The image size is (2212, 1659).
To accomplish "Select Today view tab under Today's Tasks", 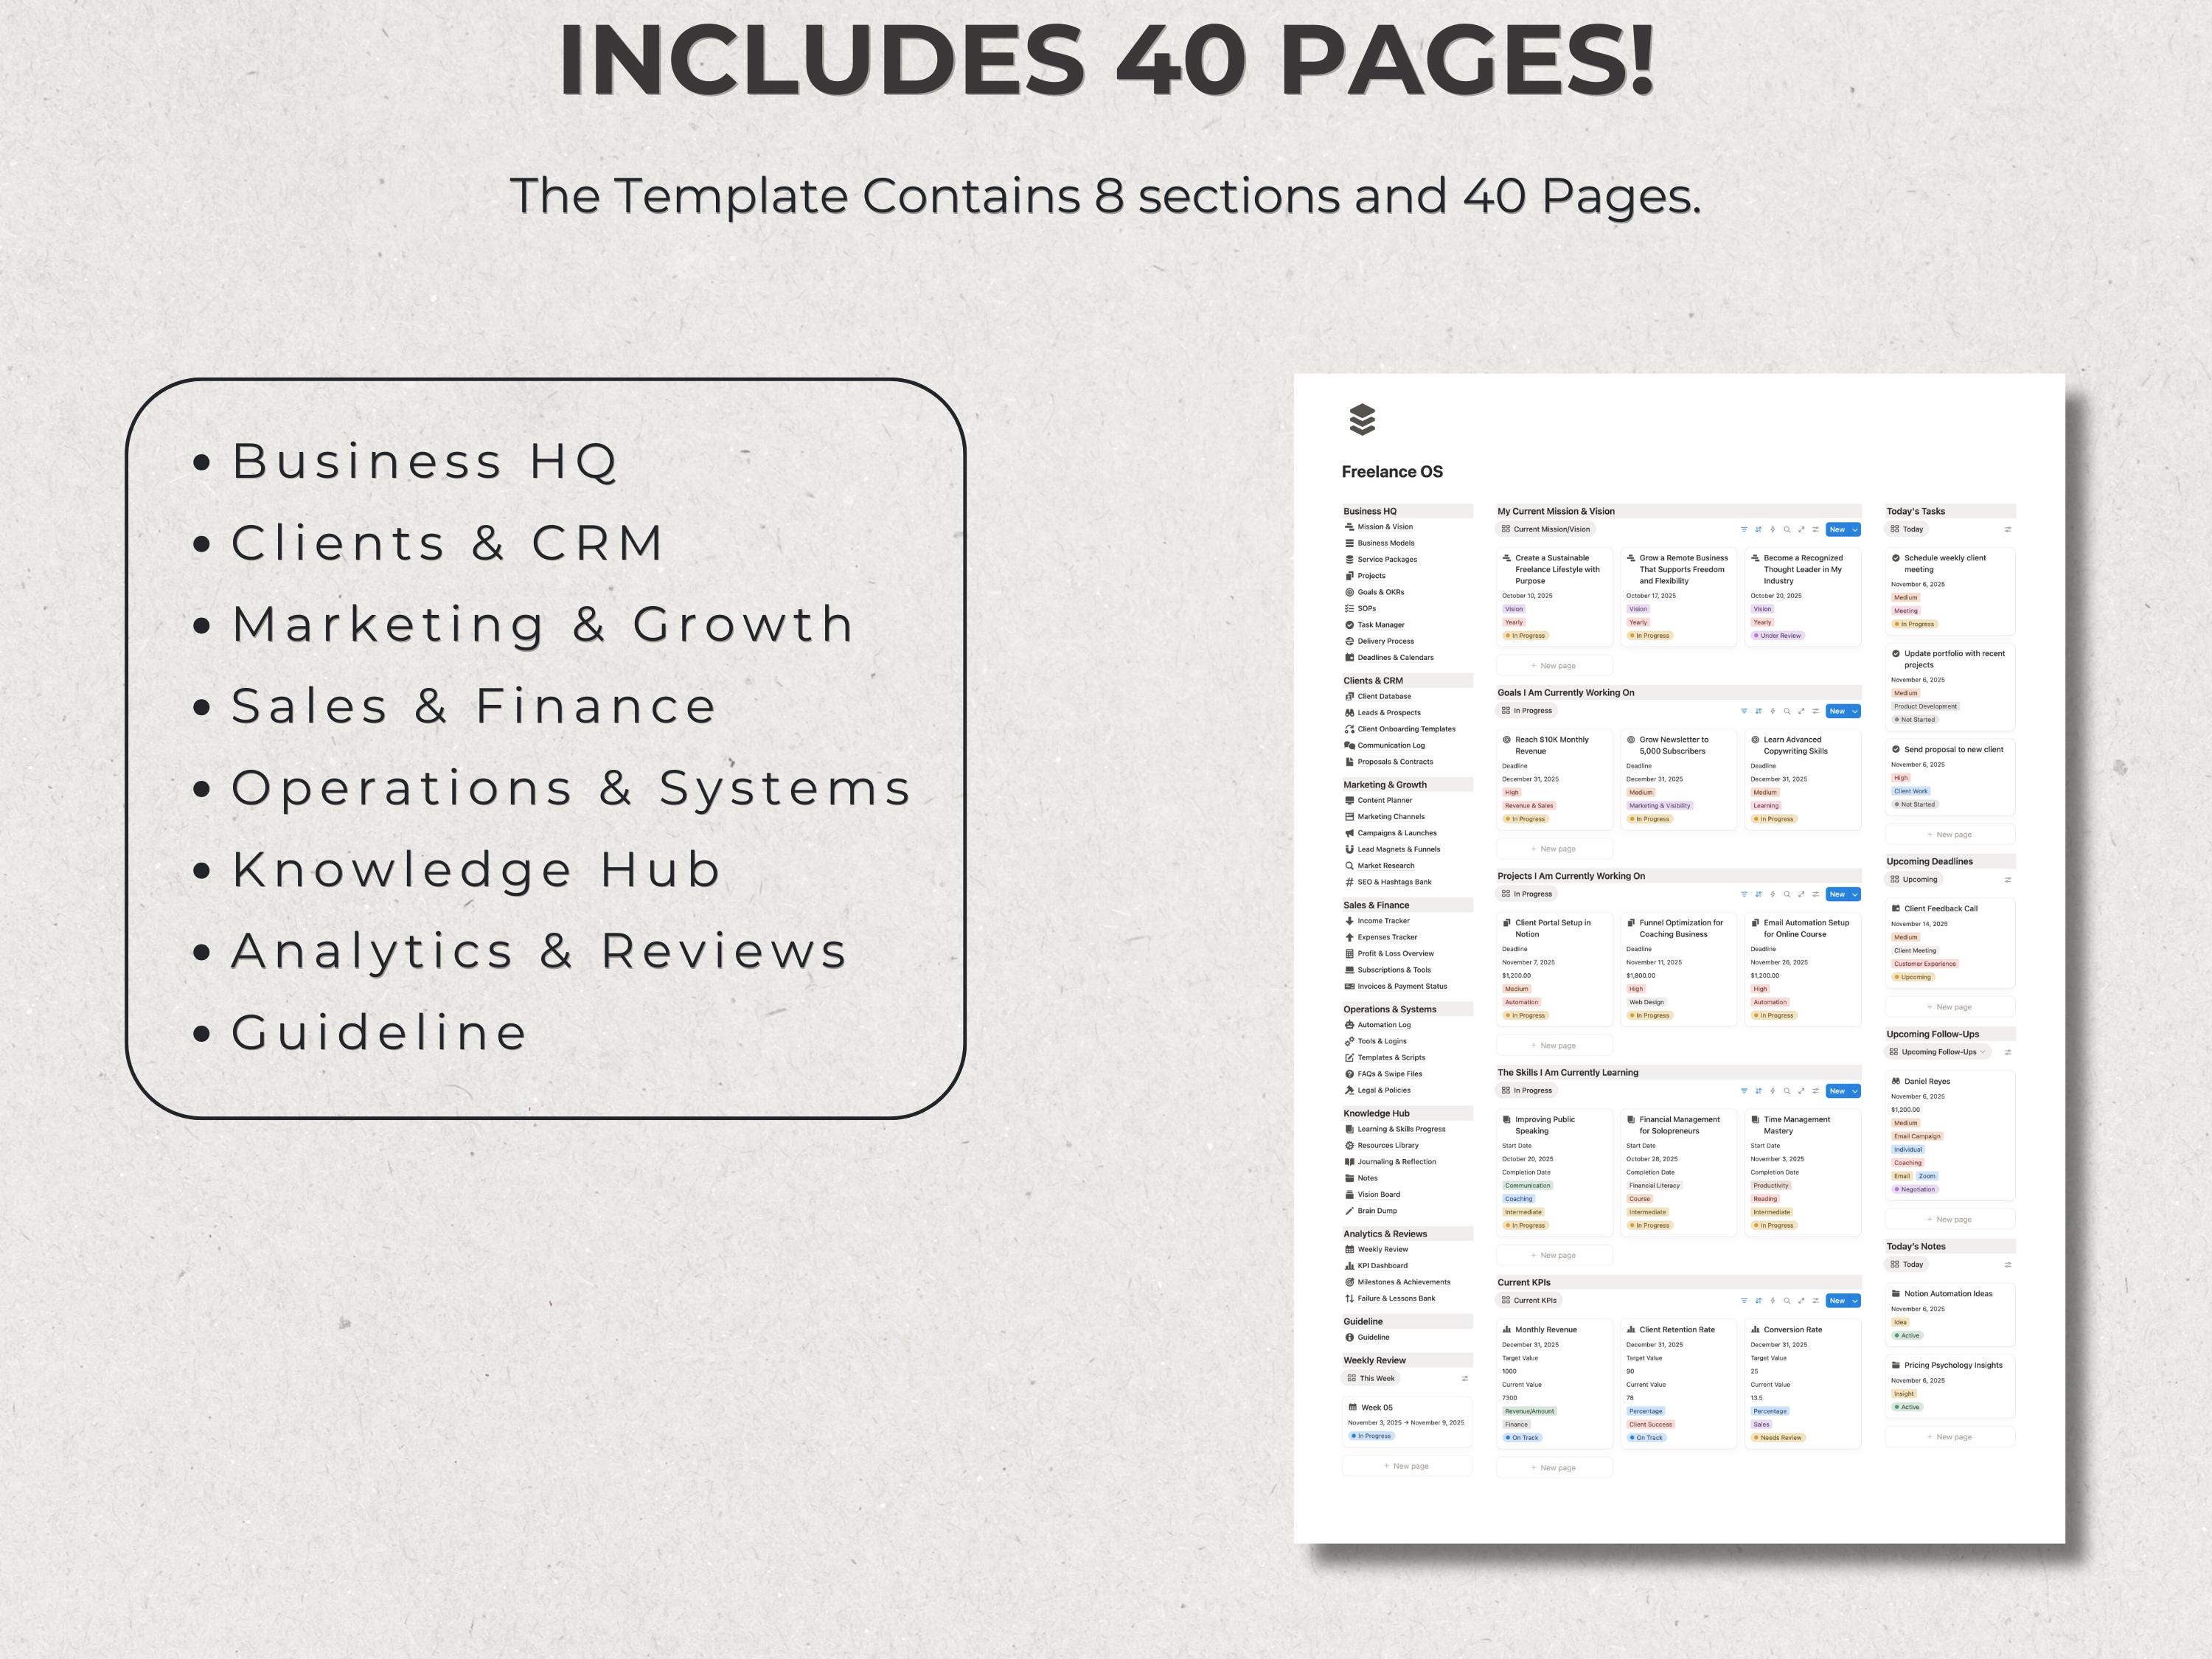I will coord(1907,530).
